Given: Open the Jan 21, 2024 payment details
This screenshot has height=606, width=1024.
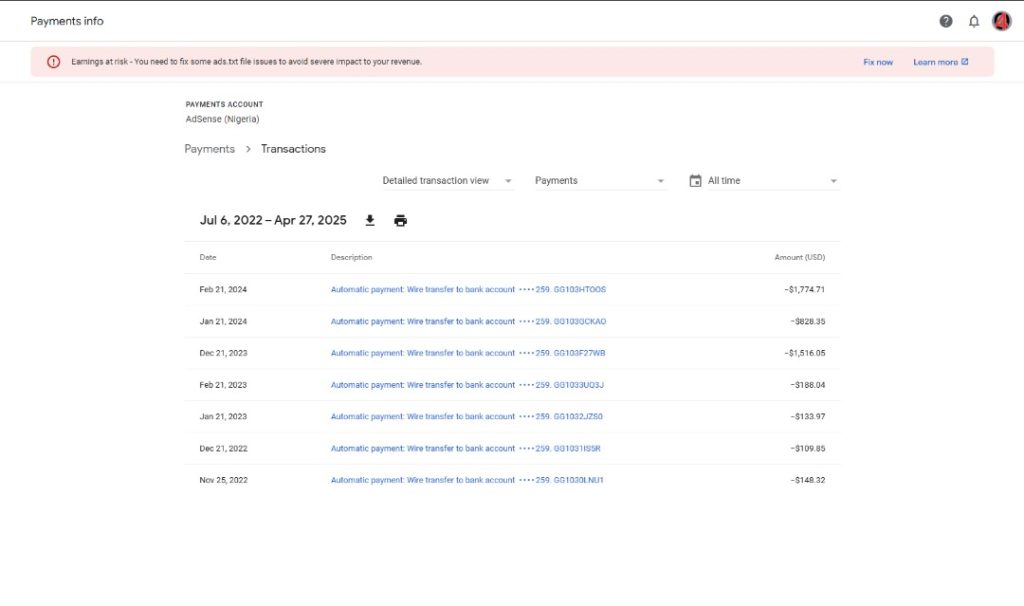Looking at the screenshot, I should tap(468, 322).
